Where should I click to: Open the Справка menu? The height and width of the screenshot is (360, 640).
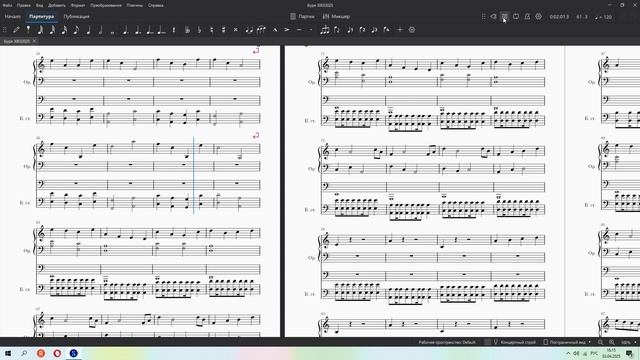click(156, 5)
